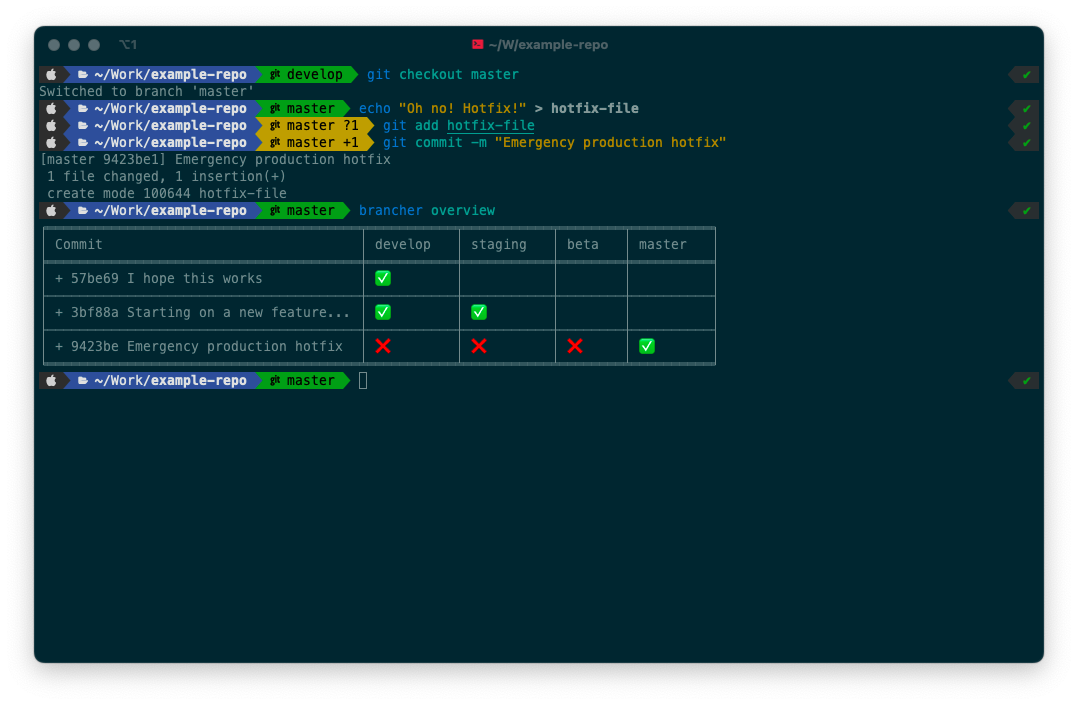Click the ⌥1 tab indicator in title bar
1078x705 pixels.
pos(128,45)
